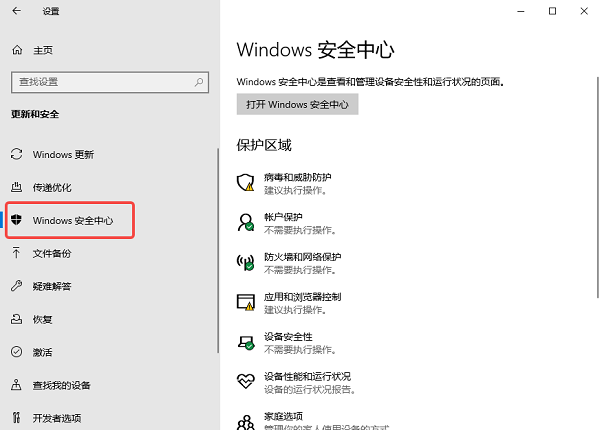This screenshot has height=430, width=600.
Task: Open the 防火墙和网络保护 link
Action: point(302,257)
